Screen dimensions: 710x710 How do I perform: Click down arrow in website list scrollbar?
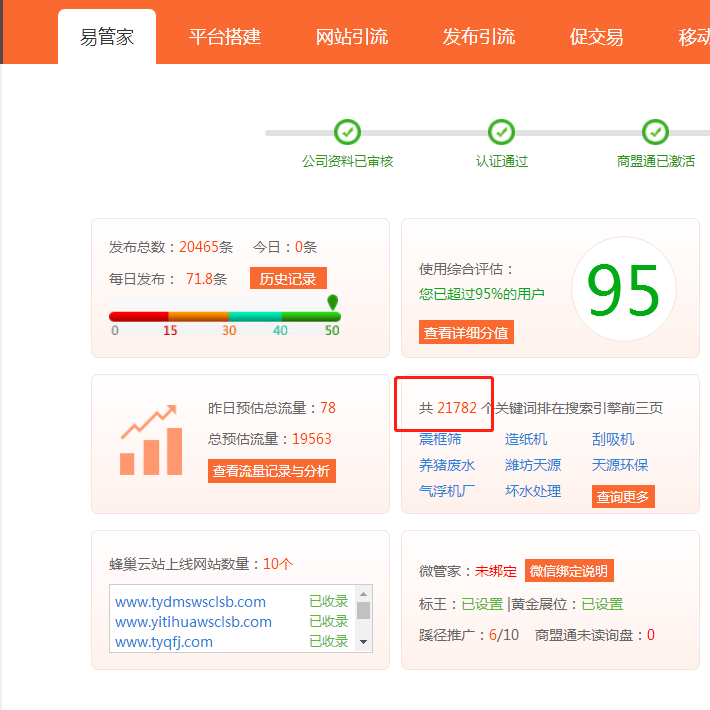(x=364, y=640)
